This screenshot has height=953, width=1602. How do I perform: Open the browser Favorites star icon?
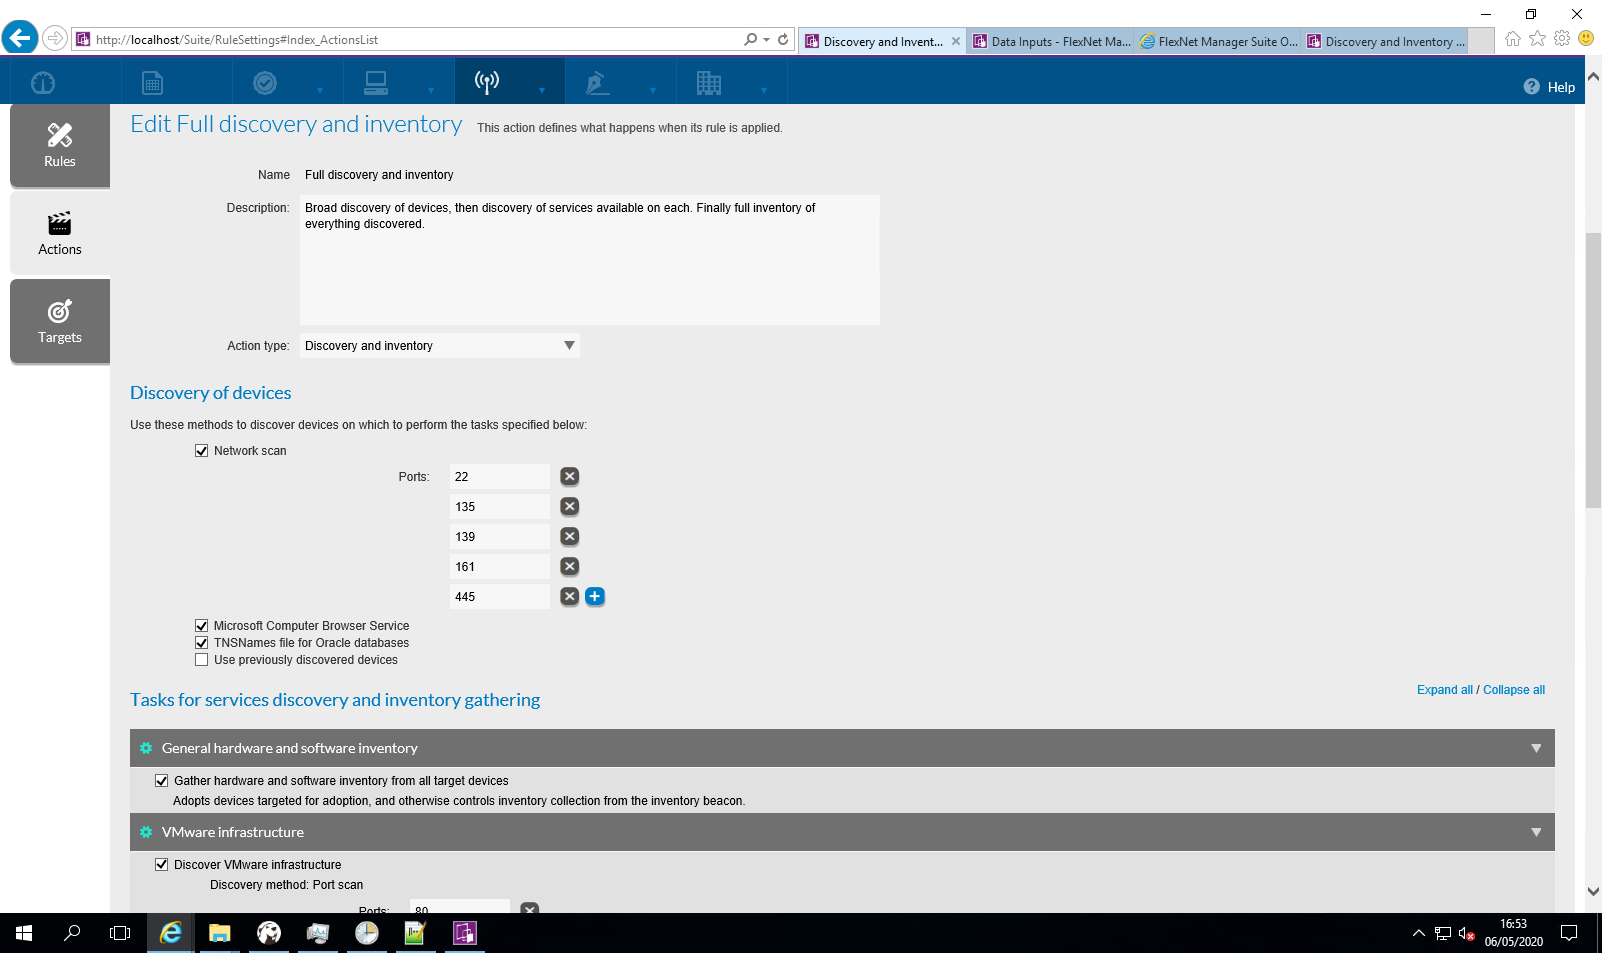1538,39
